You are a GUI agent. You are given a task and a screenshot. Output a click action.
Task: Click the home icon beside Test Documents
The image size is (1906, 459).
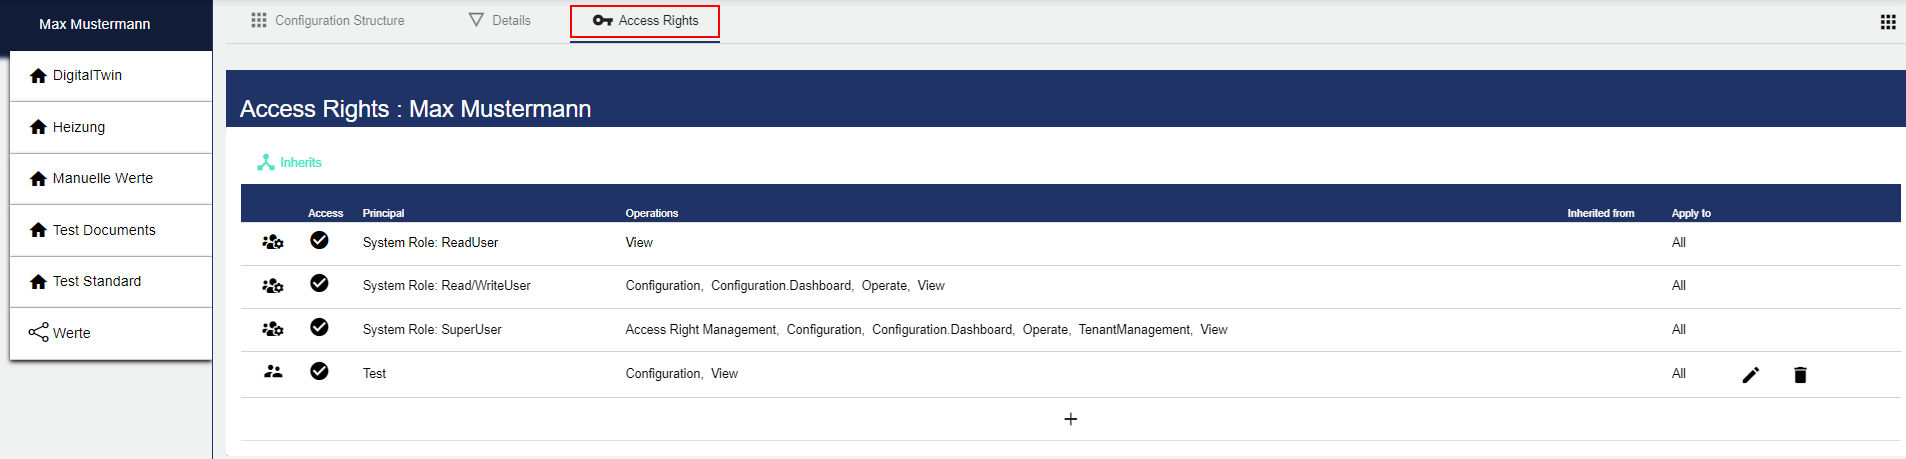(x=38, y=230)
